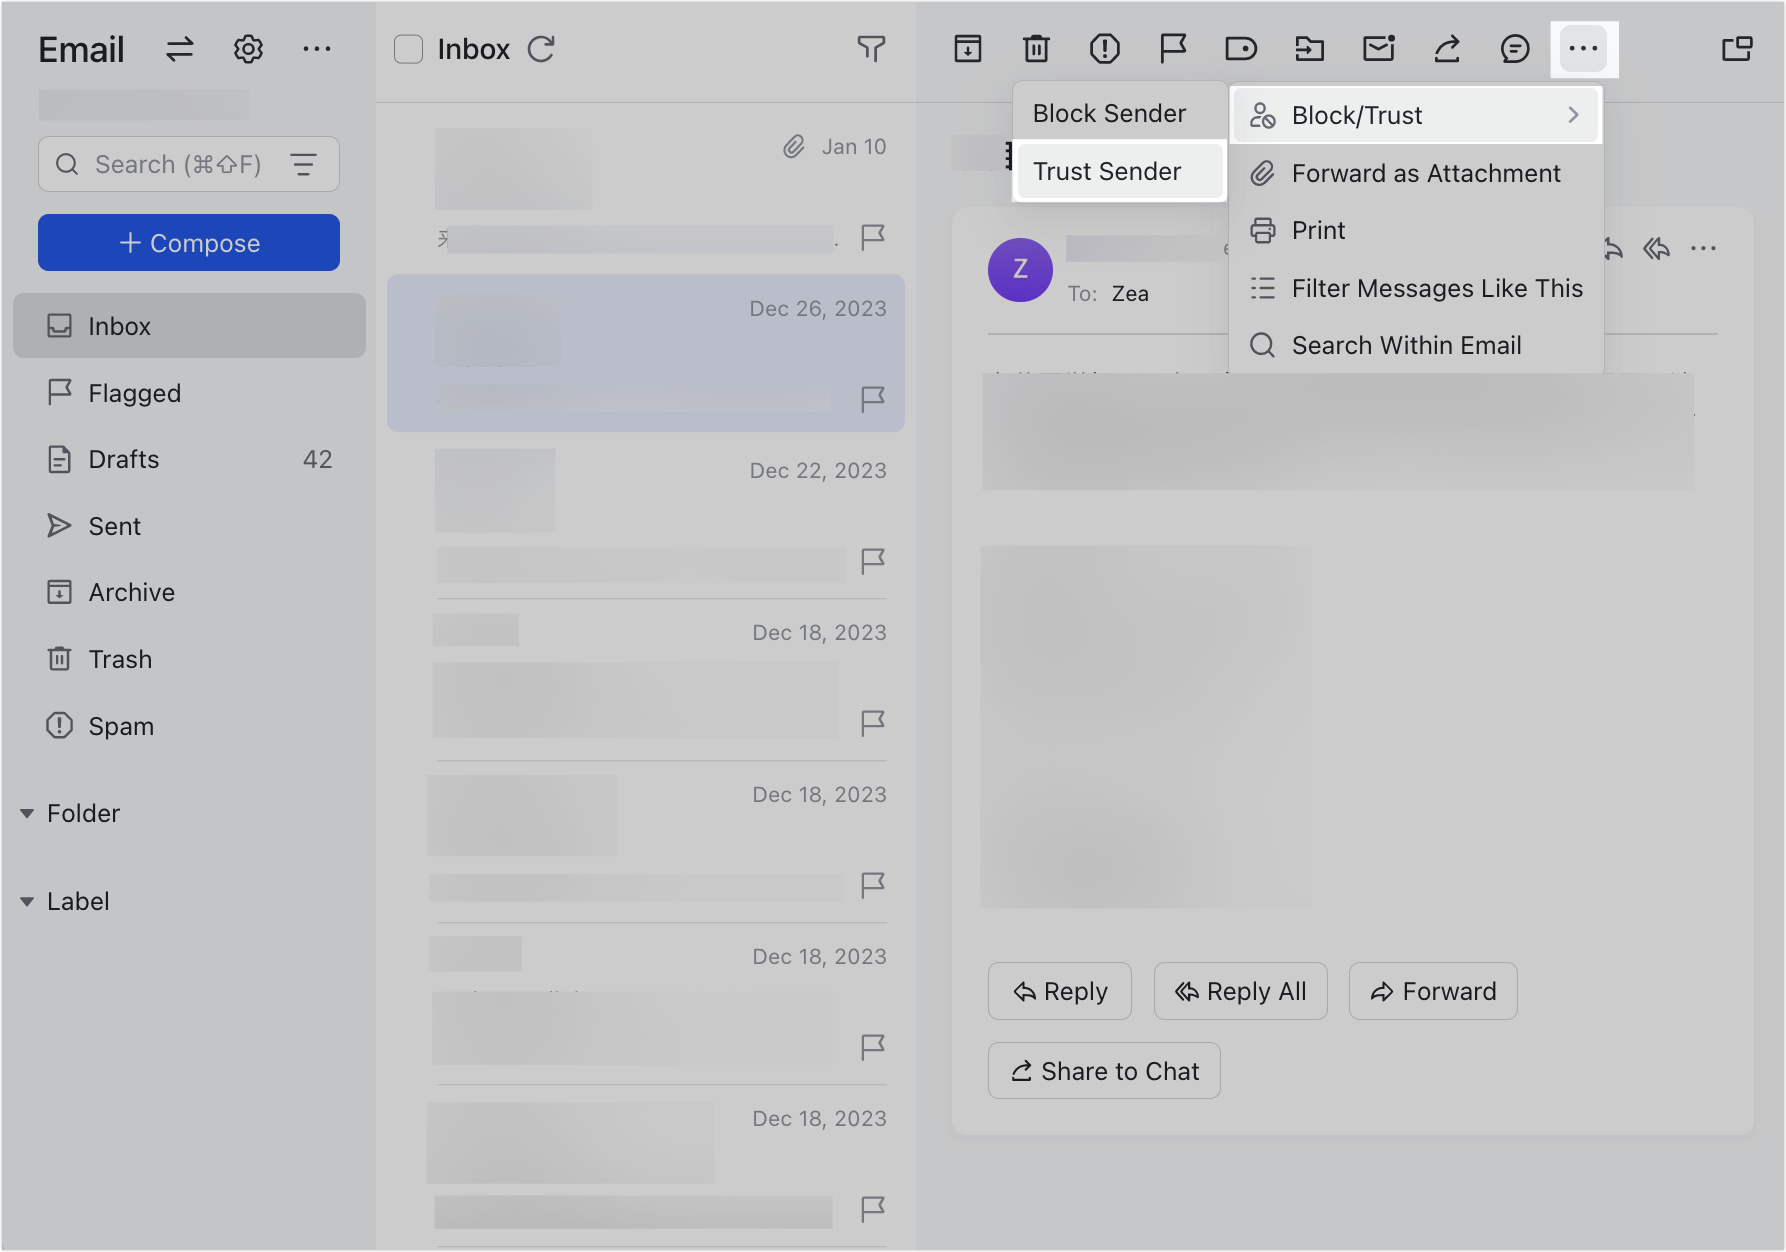Click the trash delete icon in toolbar
This screenshot has width=1786, height=1252.
point(1036,49)
